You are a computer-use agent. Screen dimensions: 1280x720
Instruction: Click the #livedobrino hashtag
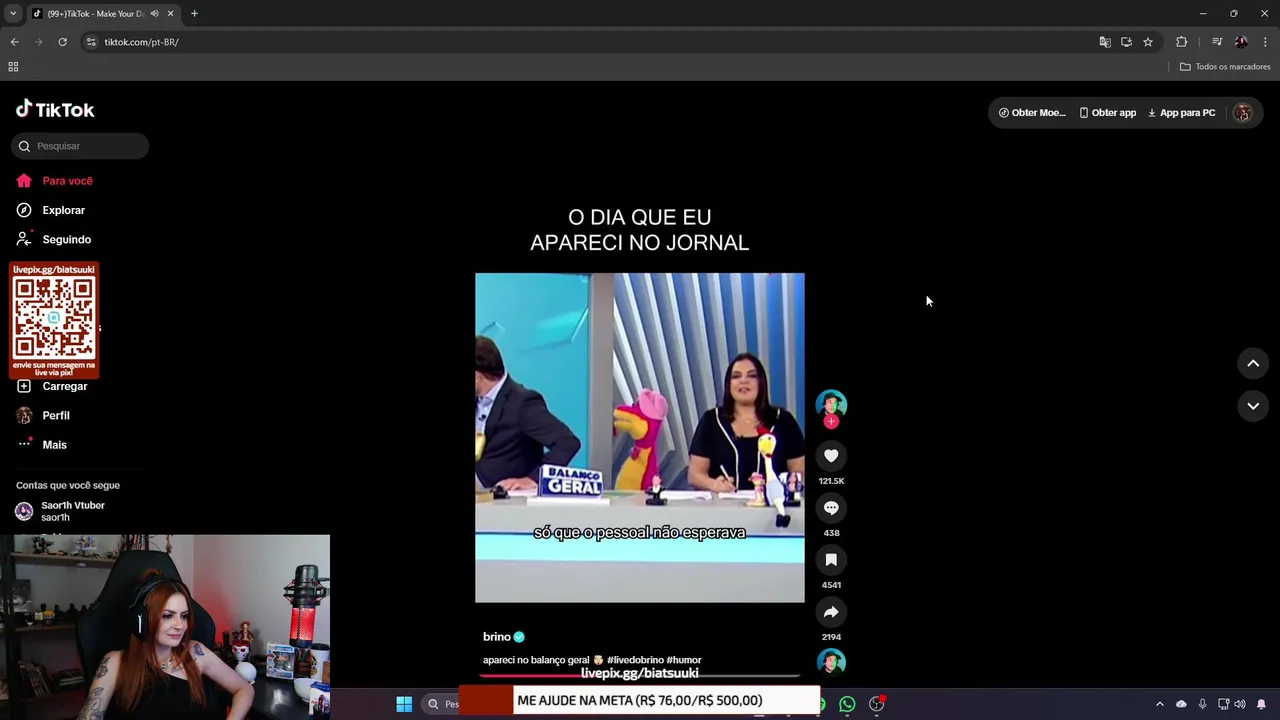[635, 660]
